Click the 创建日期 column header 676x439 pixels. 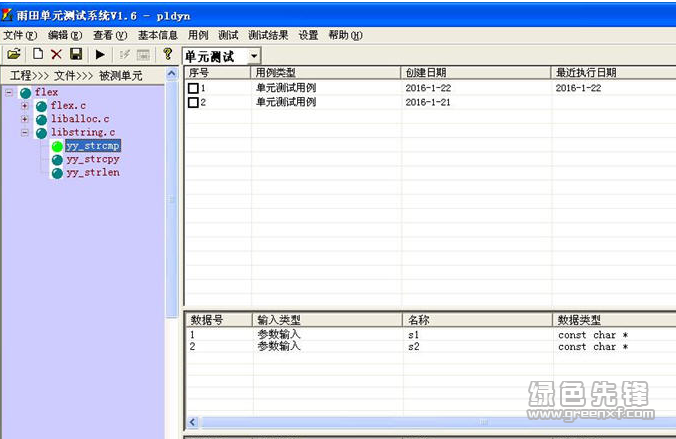tap(426, 73)
